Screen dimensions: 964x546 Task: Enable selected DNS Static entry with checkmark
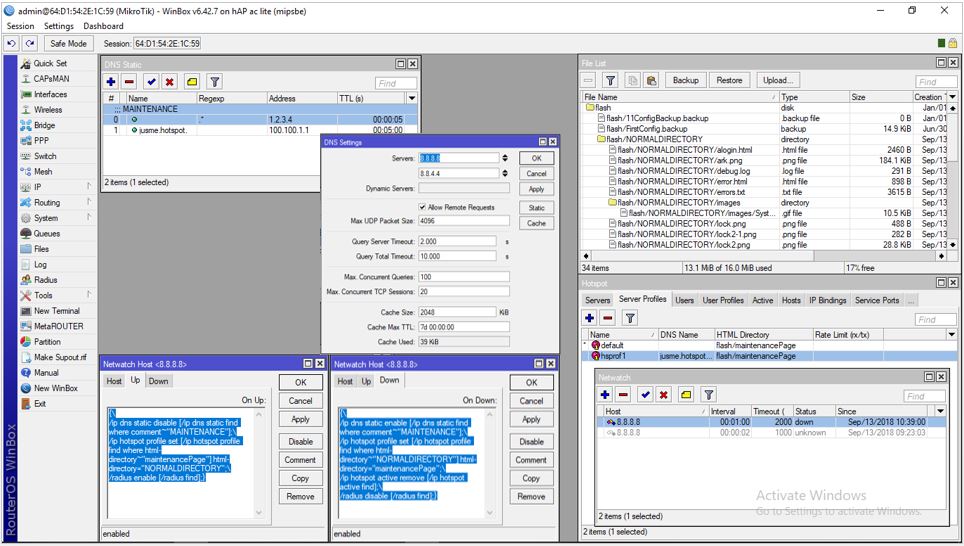point(151,82)
